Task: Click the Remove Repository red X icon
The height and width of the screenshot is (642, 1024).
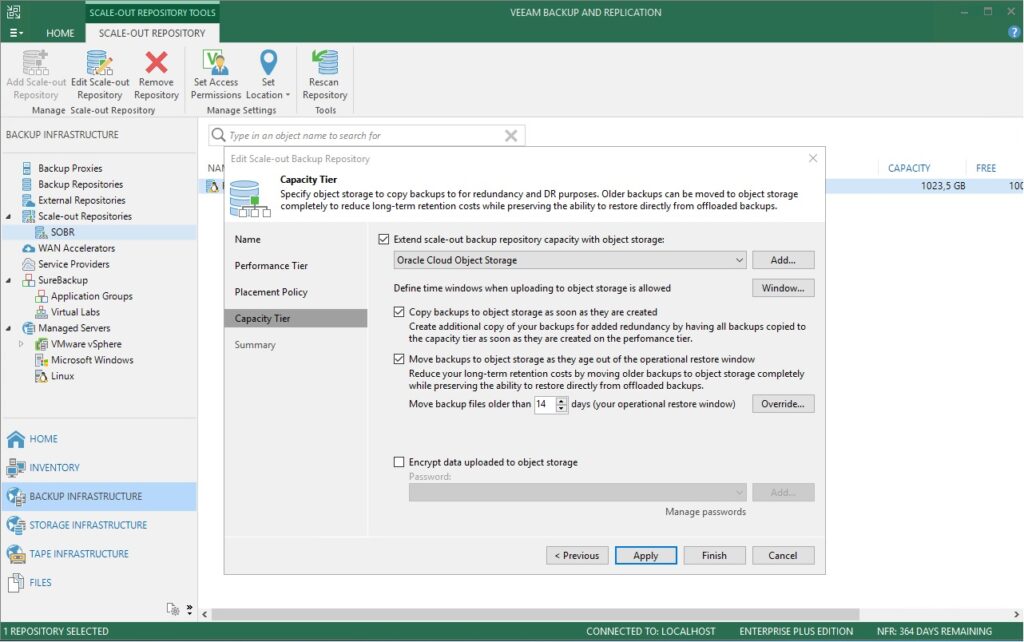Action: 156,63
